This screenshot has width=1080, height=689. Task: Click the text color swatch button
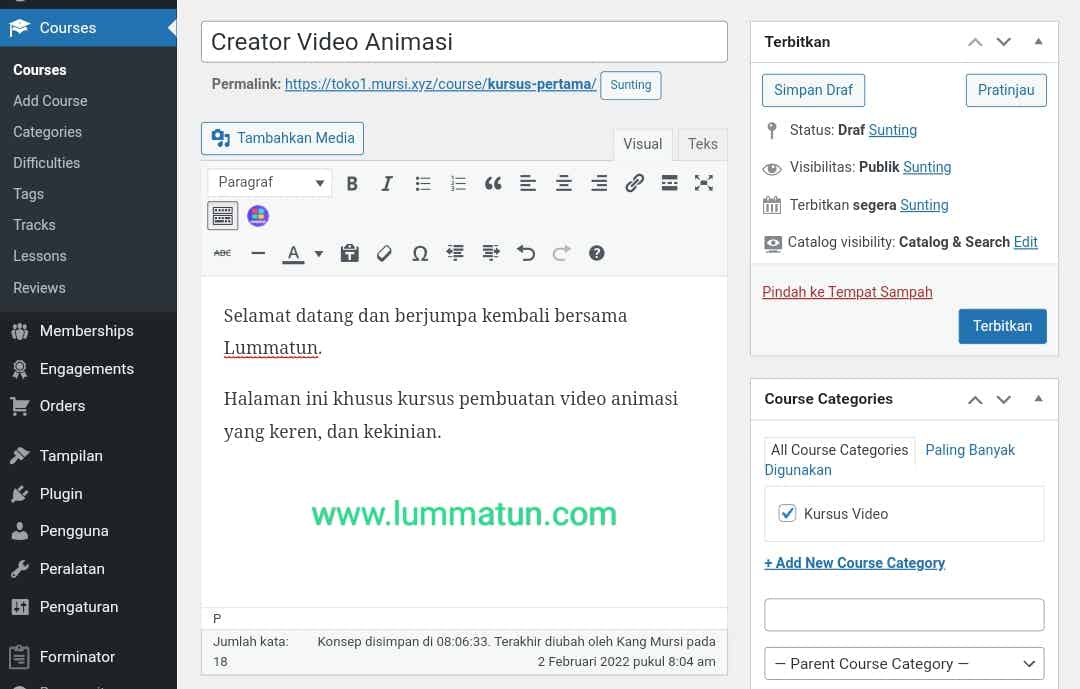293,253
